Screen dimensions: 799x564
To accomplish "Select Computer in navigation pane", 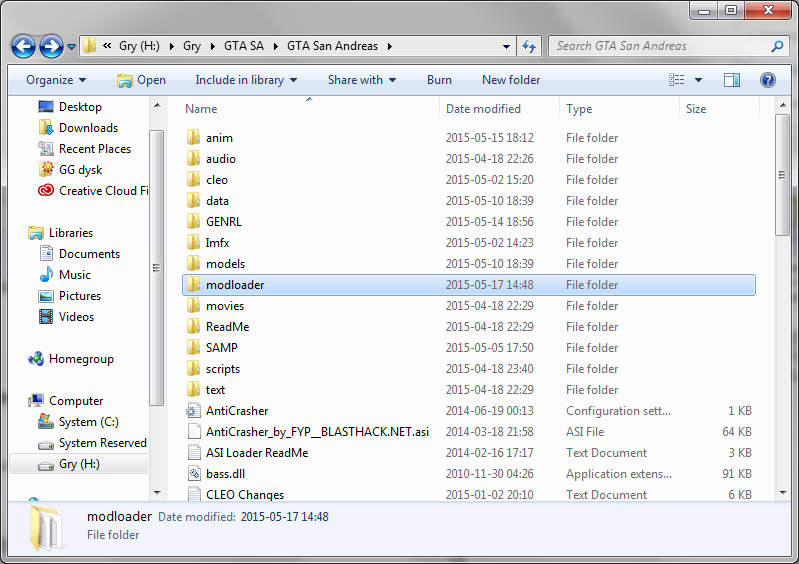I will (66, 401).
